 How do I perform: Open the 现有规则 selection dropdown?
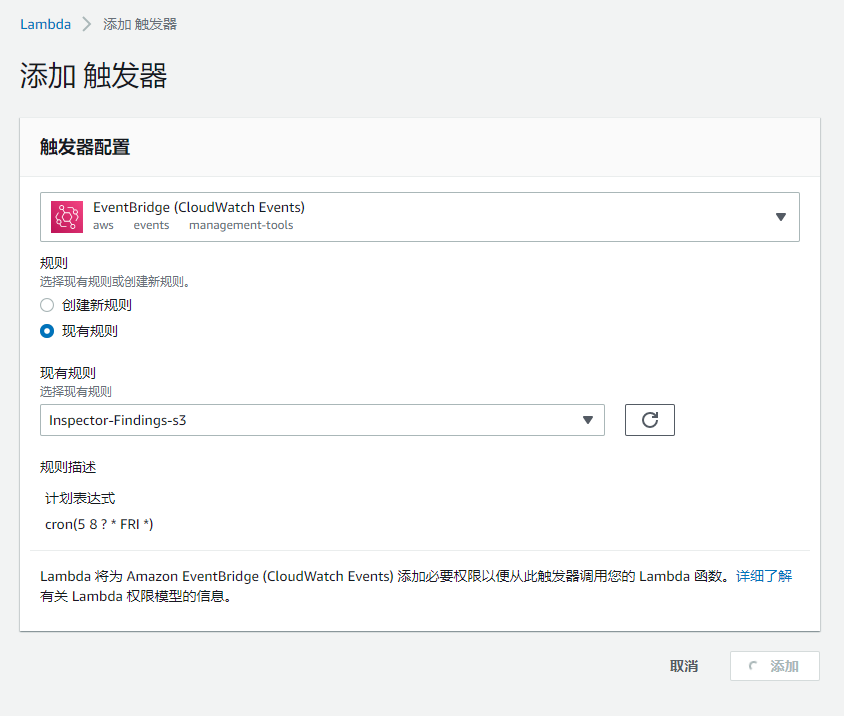(322, 419)
